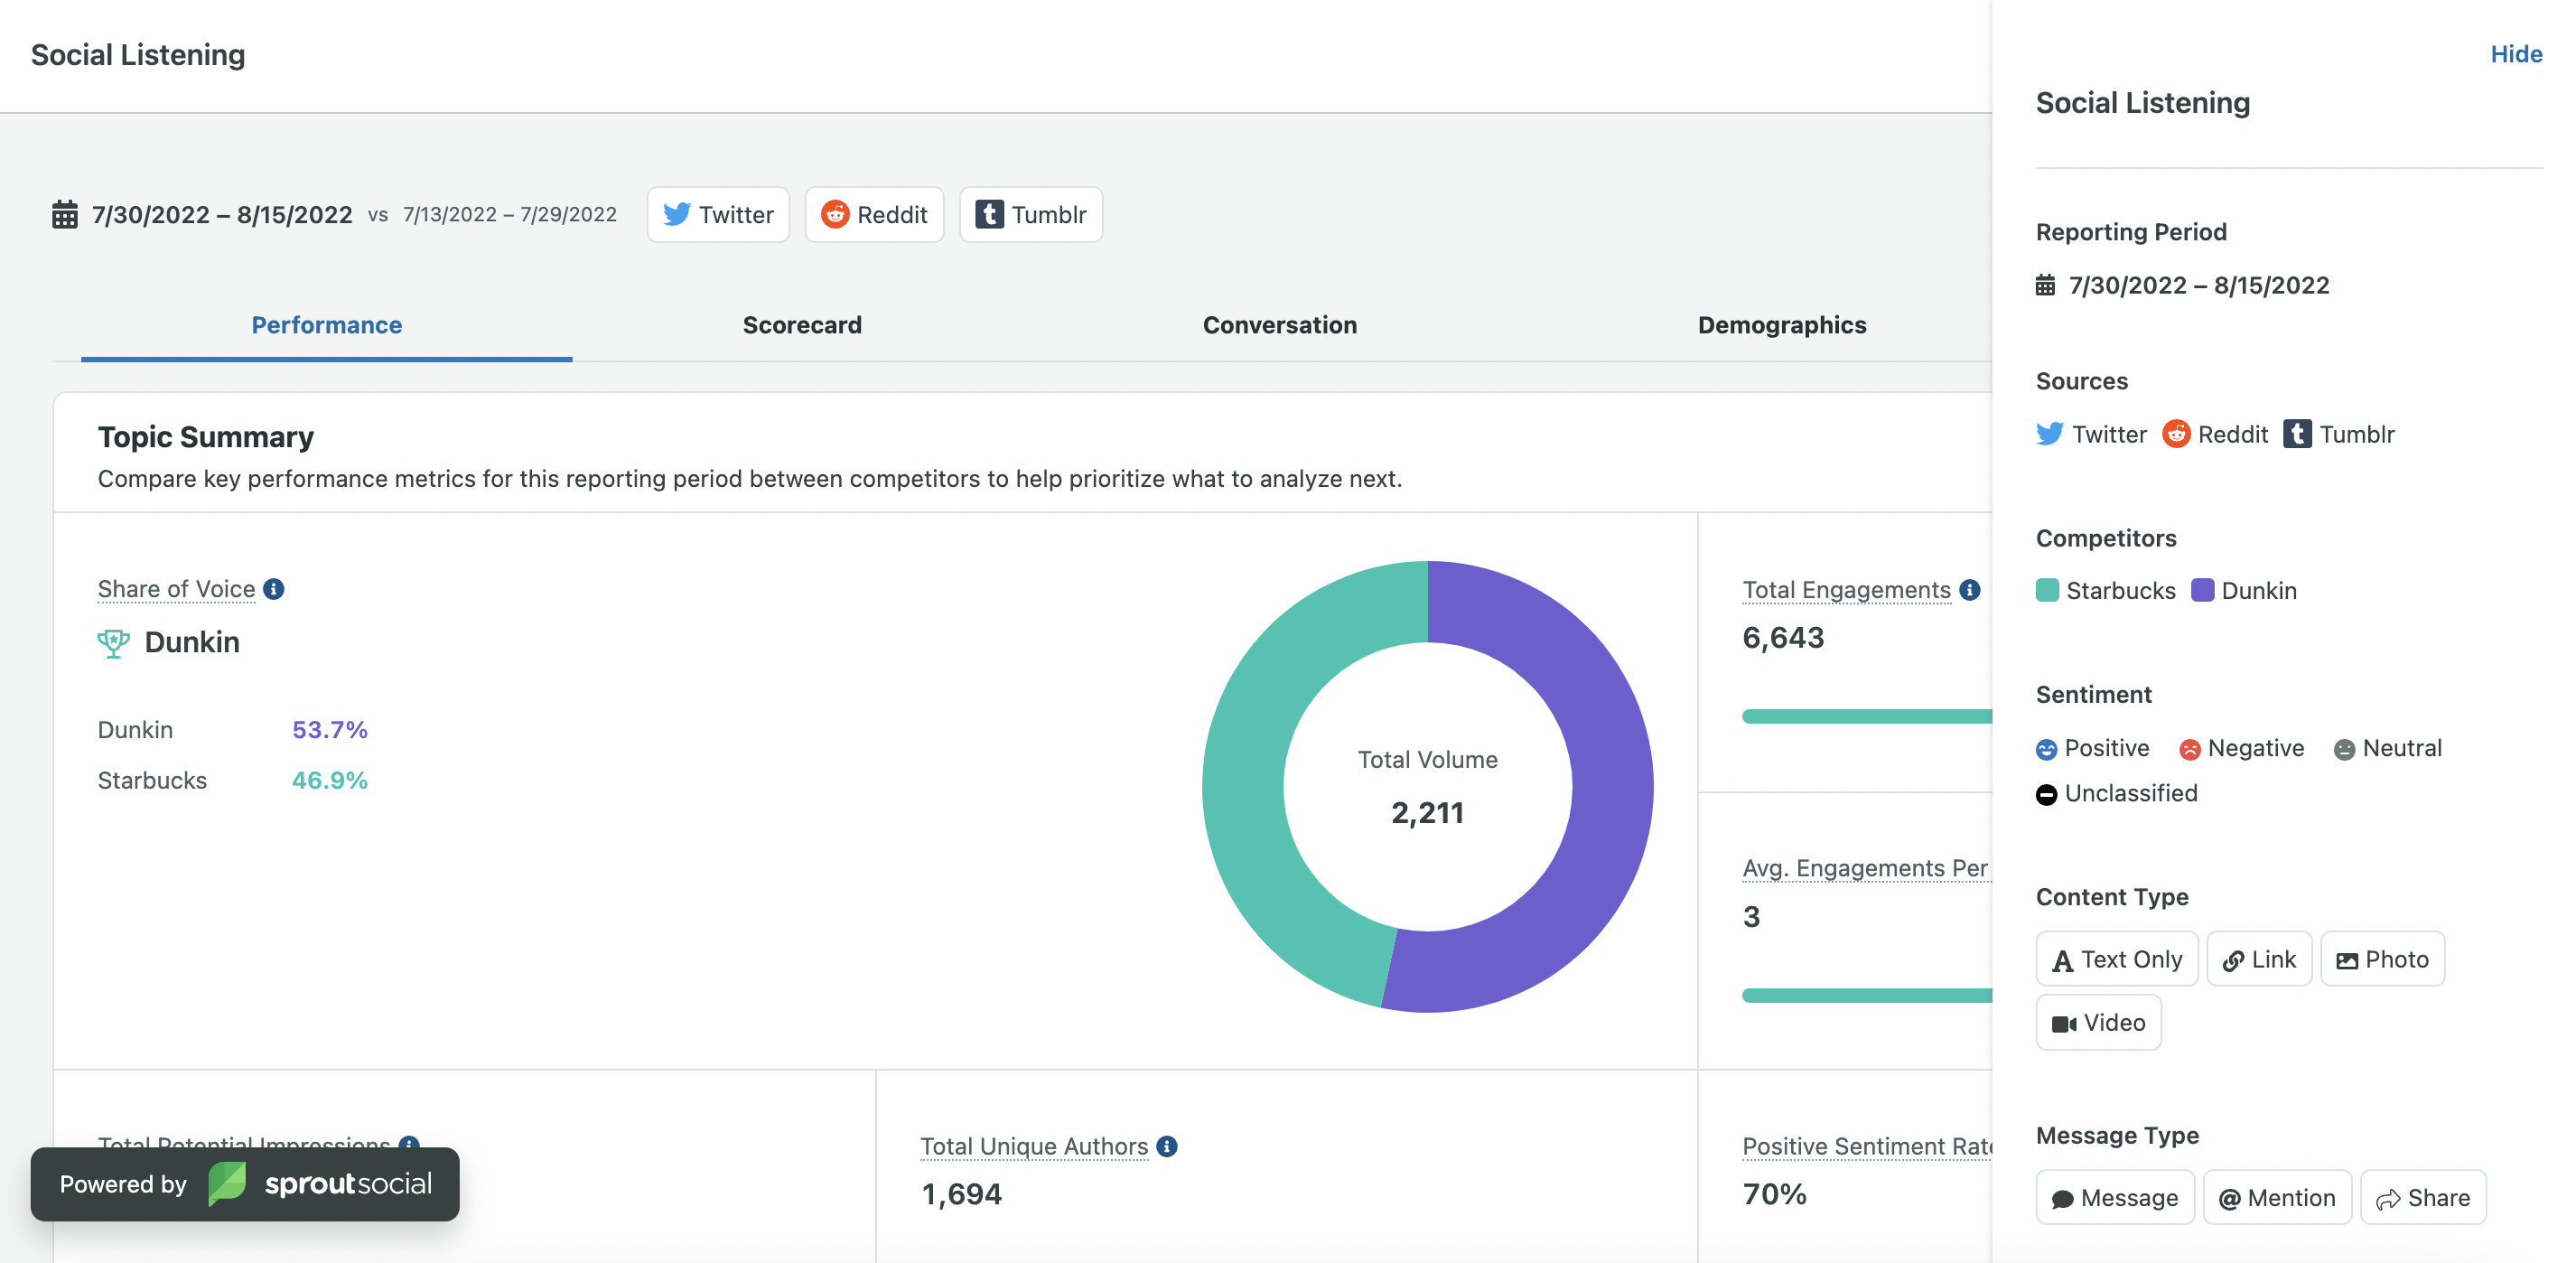The image size is (2576, 1263).
Task: Click the Dunkin purple color swatch
Action: coord(2202,590)
